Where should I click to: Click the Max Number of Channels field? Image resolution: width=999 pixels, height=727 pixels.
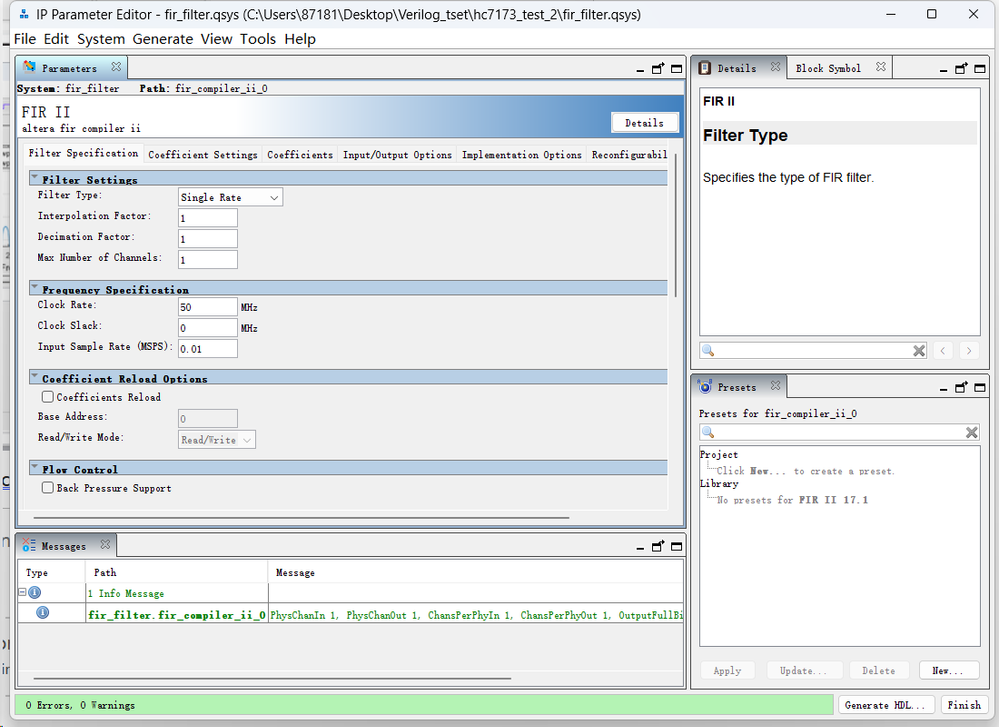click(x=208, y=259)
